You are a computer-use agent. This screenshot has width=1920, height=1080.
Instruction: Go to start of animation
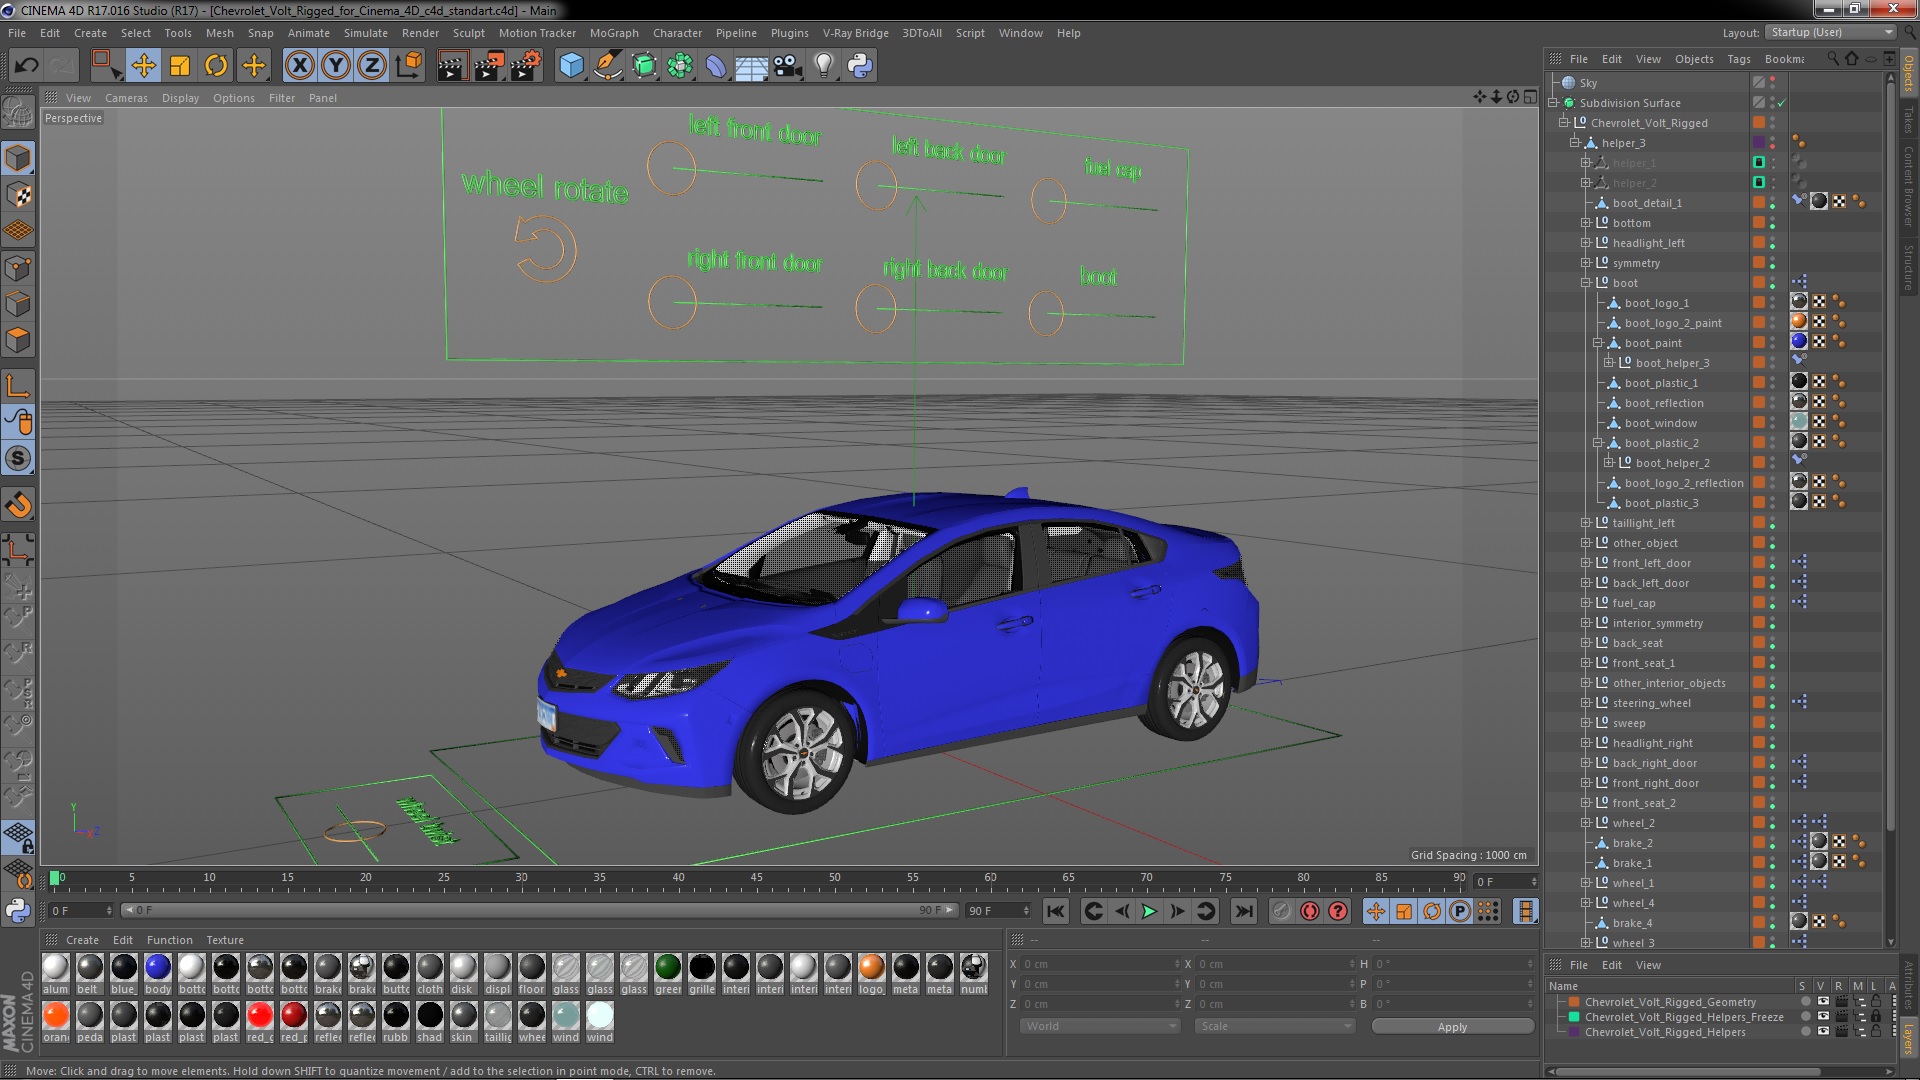[x=1056, y=911]
